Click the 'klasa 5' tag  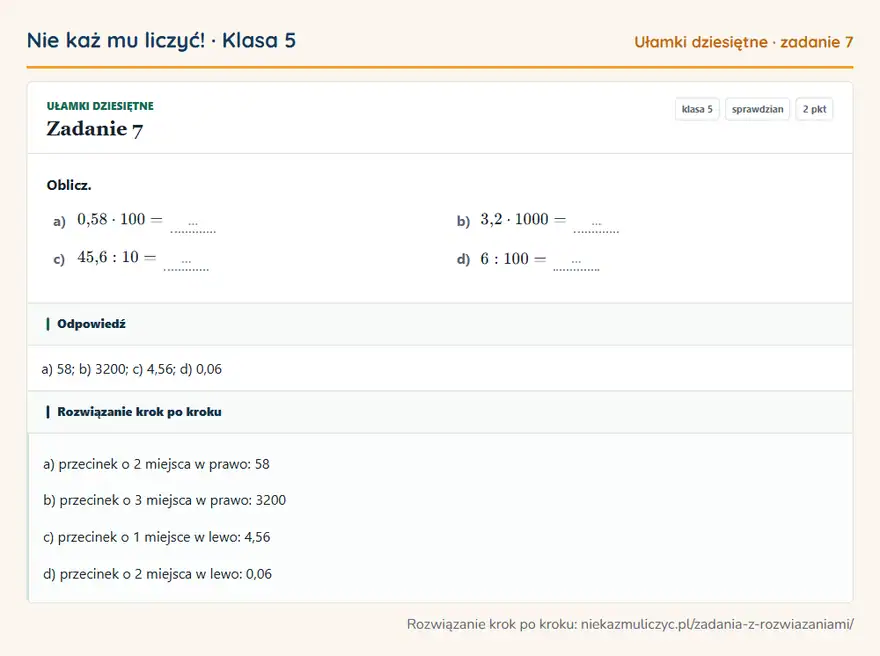(x=697, y=109)
